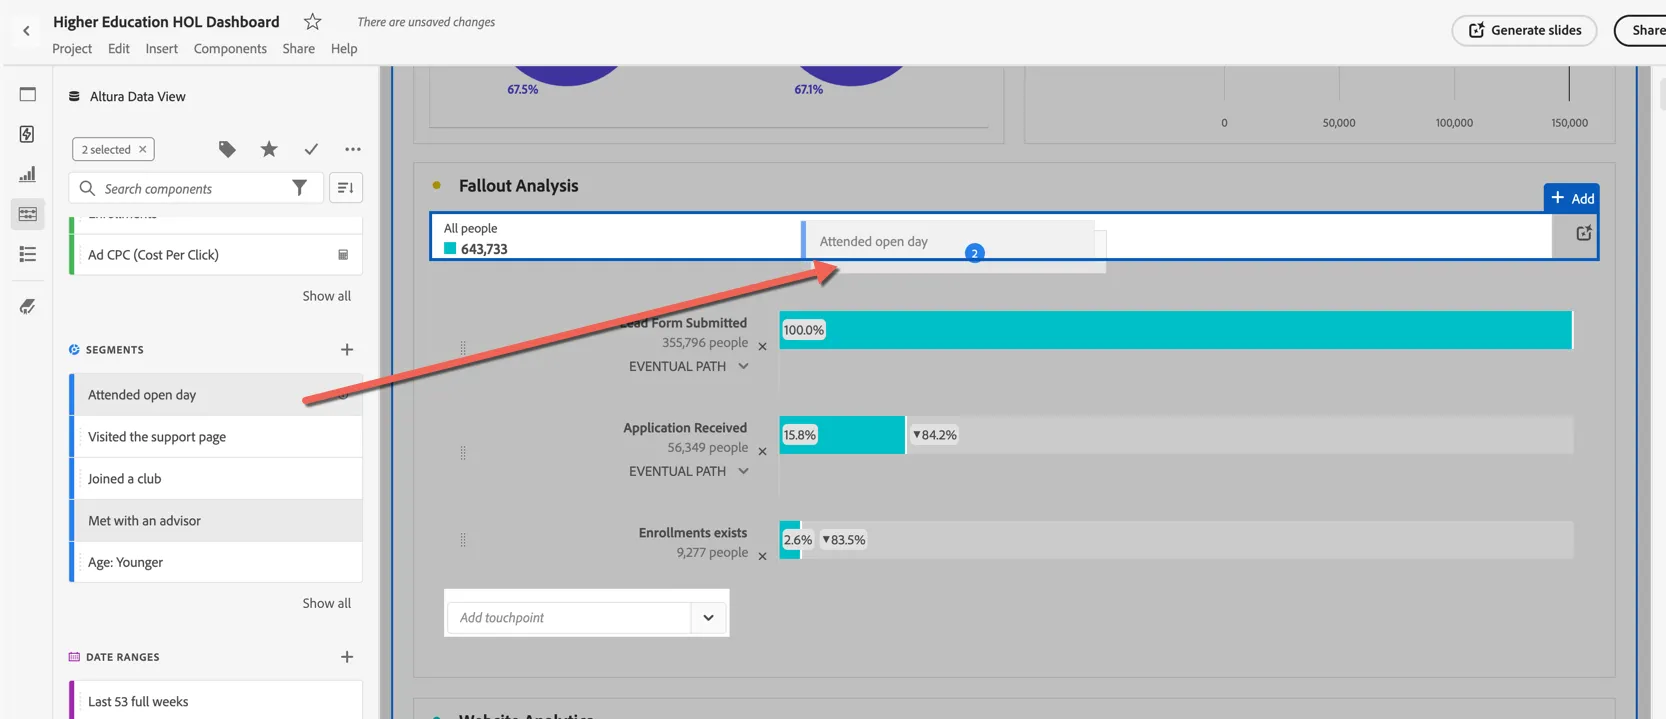The width and height of the screenshot is (1666, 719).
Task: Select the Components rail icon
Action: point(27,214)
